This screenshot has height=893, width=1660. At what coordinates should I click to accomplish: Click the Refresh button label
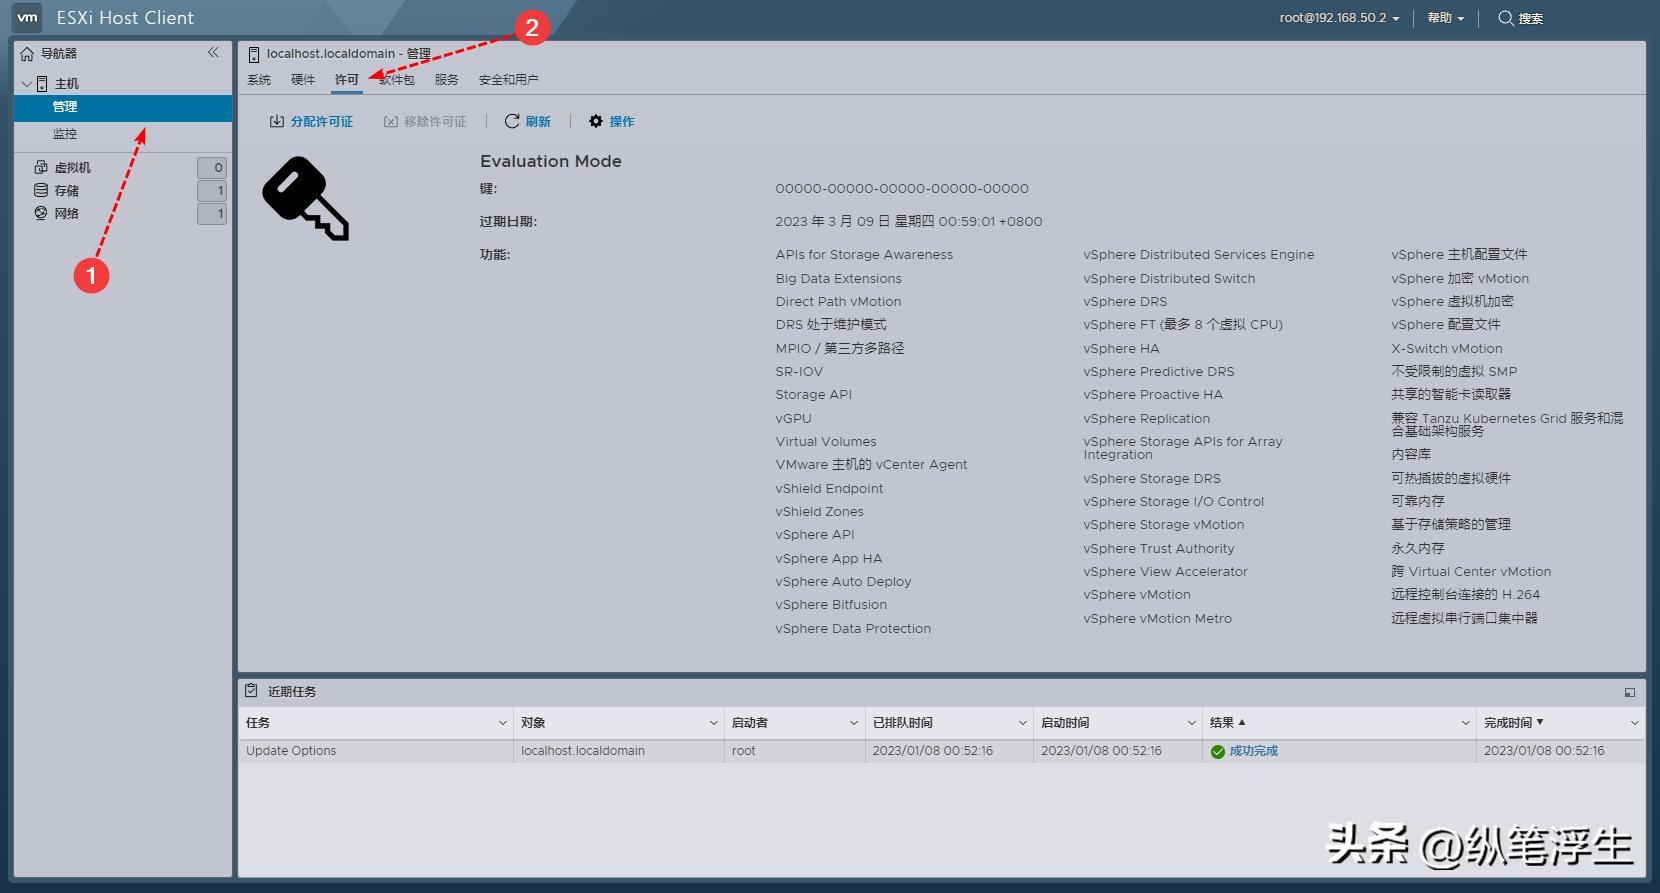point(538,122)
